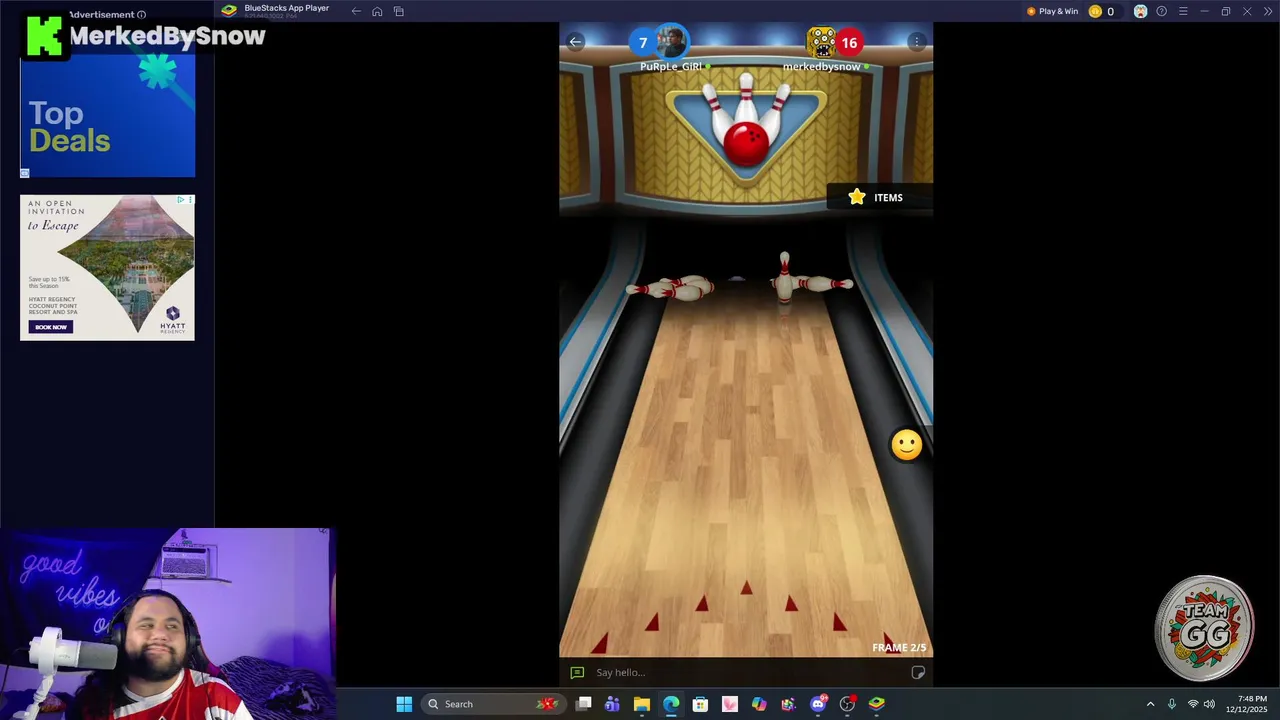
Task: Click the Advertisement info icon
Action: click(141, 15)
